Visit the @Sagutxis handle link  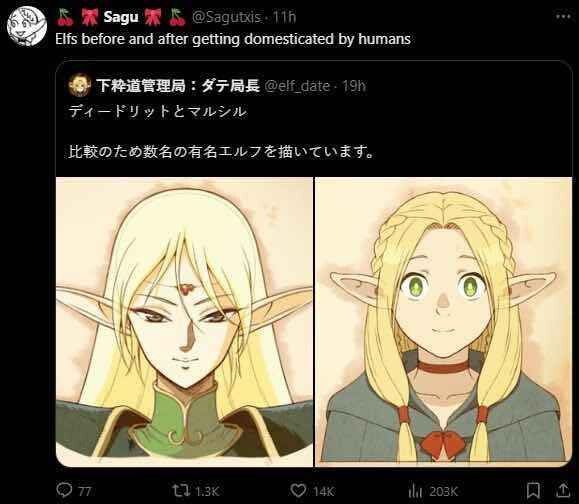[227, 17]
